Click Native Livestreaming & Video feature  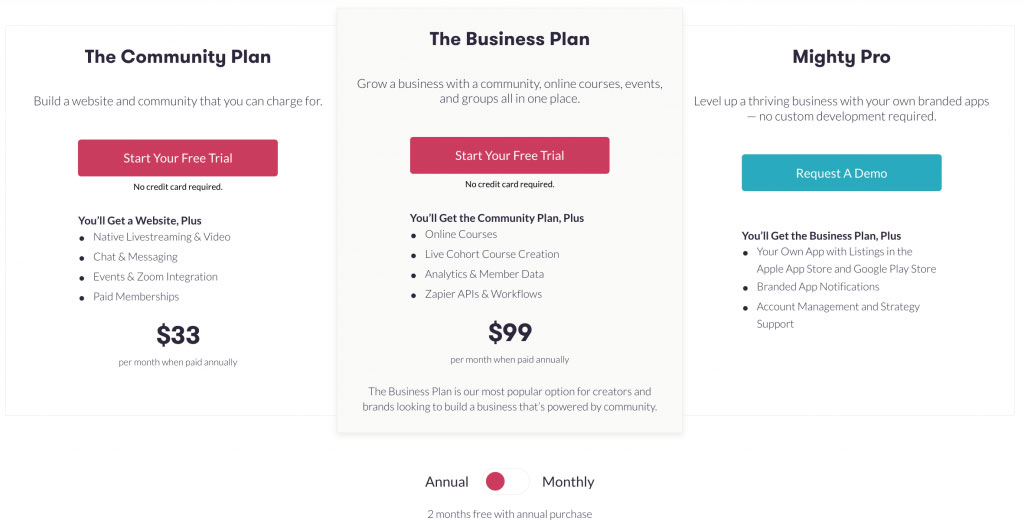[161, 237]
